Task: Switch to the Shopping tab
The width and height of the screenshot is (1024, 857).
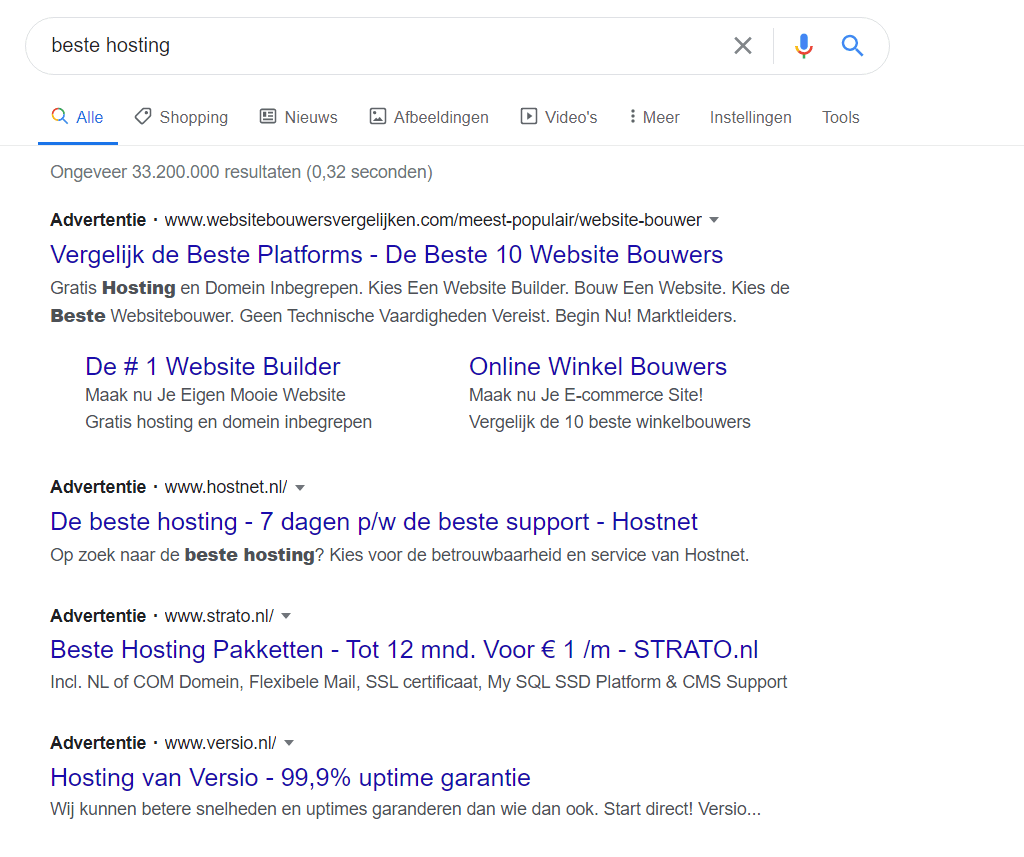Action: click(181, 117)
